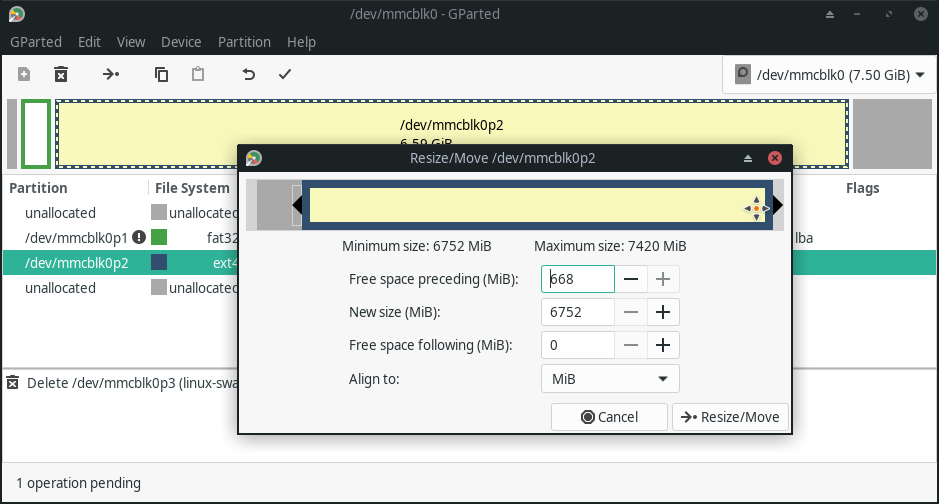Click the dark blue ext4 color square
This screenshot has width=939, height=504.
[159, 263]
